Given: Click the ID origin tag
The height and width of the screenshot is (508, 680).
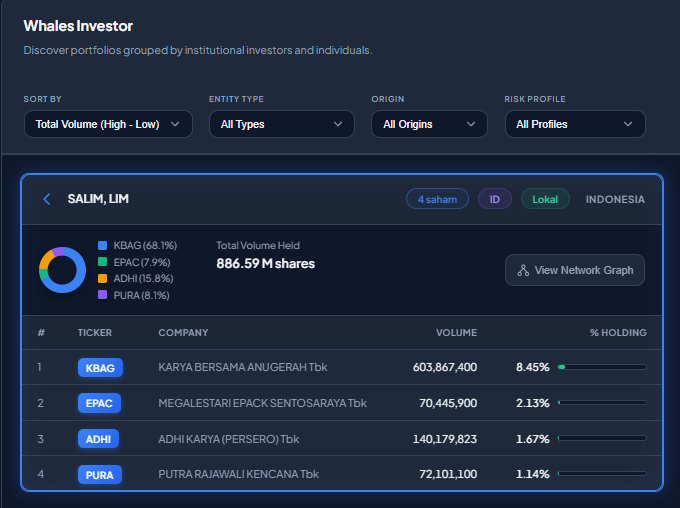Looking at the screenshot, I should 494,199.
